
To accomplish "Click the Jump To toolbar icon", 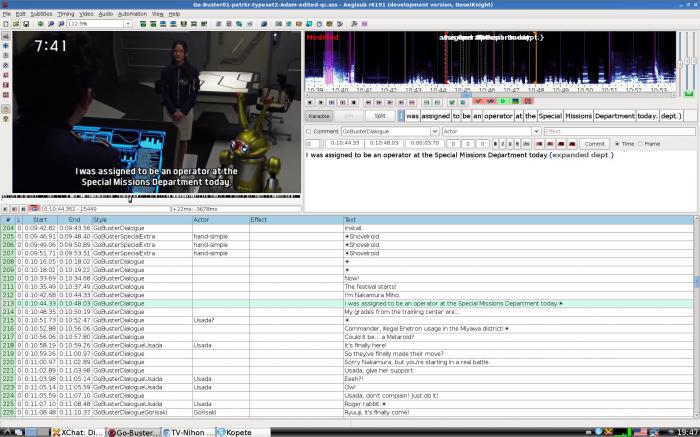I will pyautogui.click(x=41, y=24).
